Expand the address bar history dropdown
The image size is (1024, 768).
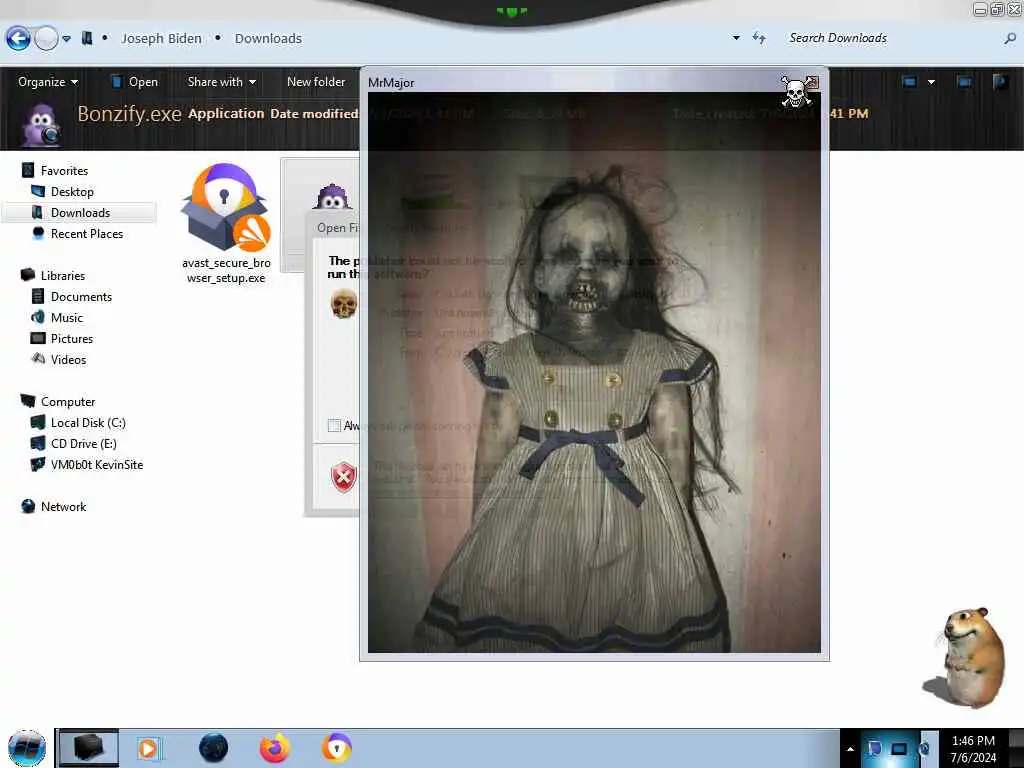point(737,38)
